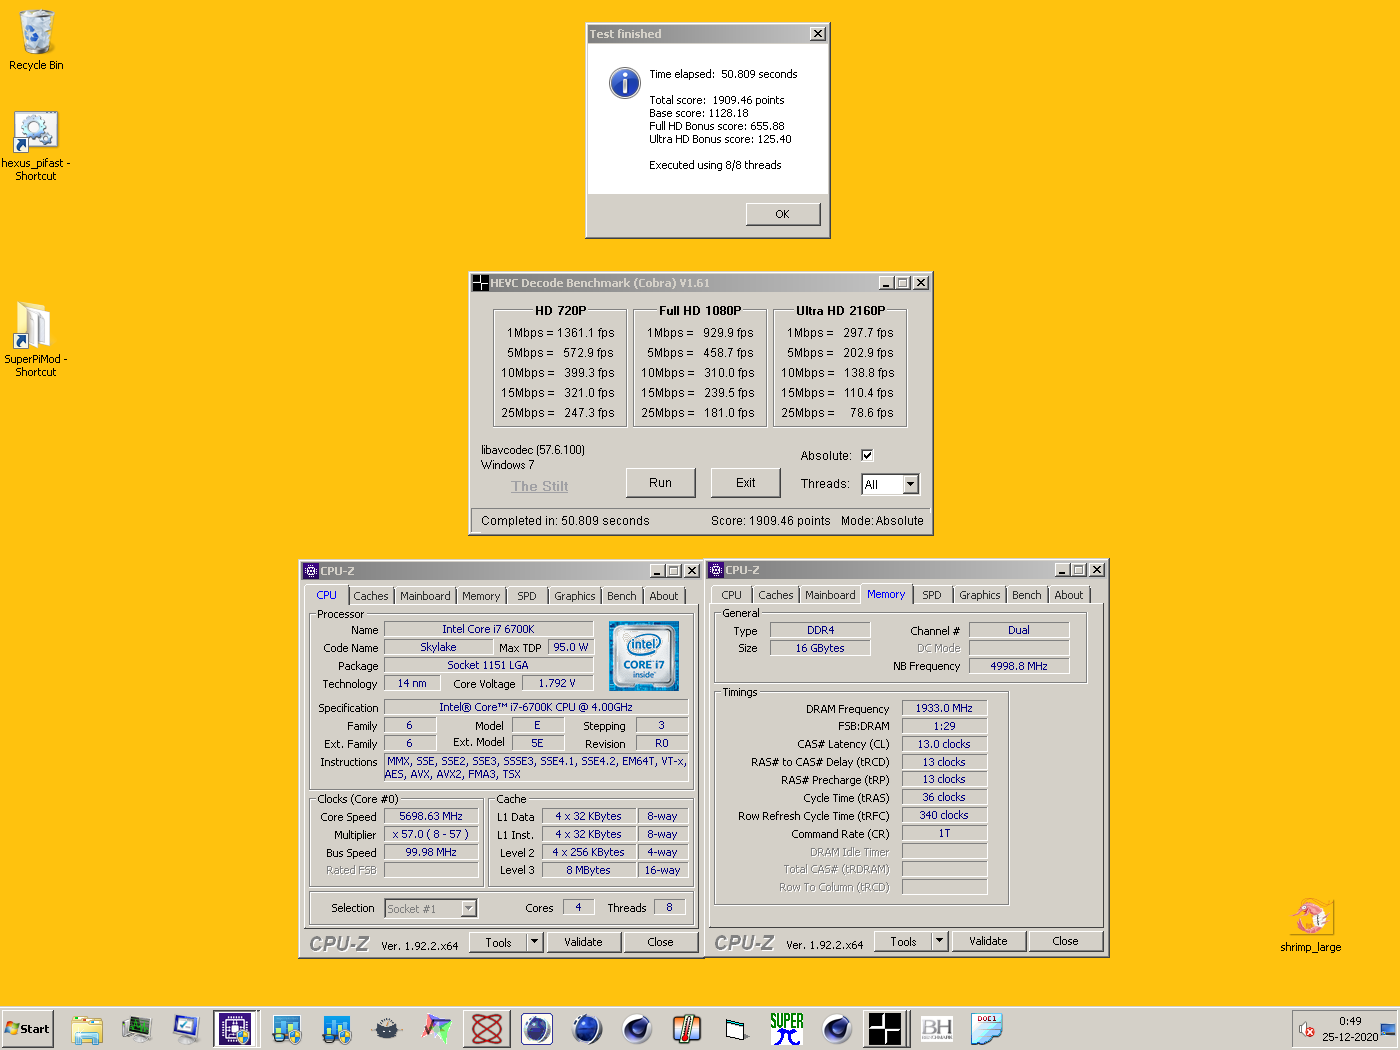Click Validate in left CPU-Z window

tap(583, 942)
